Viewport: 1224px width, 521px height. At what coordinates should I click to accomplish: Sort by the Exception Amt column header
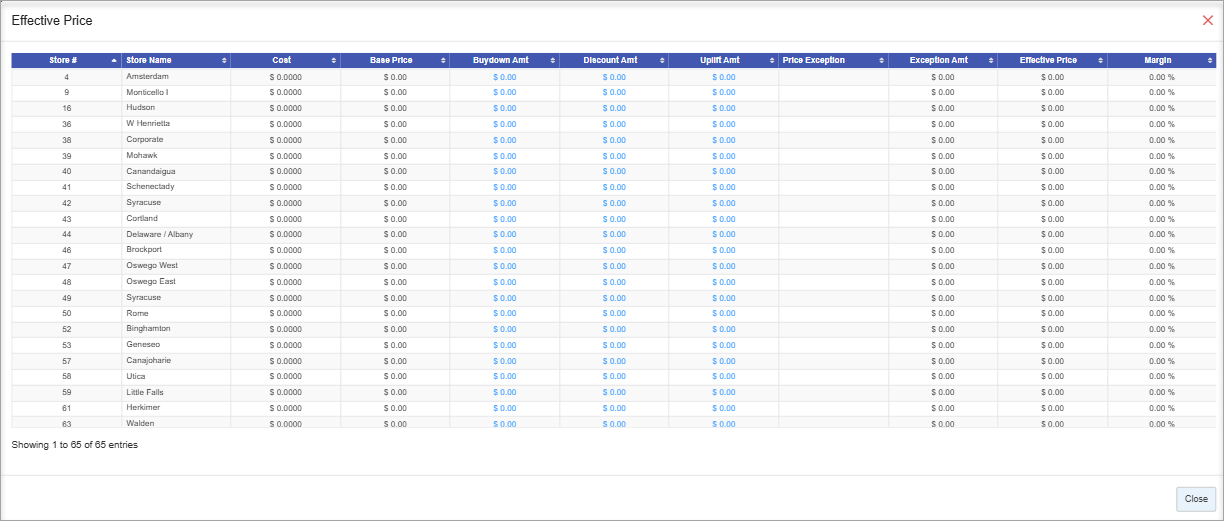942,61
